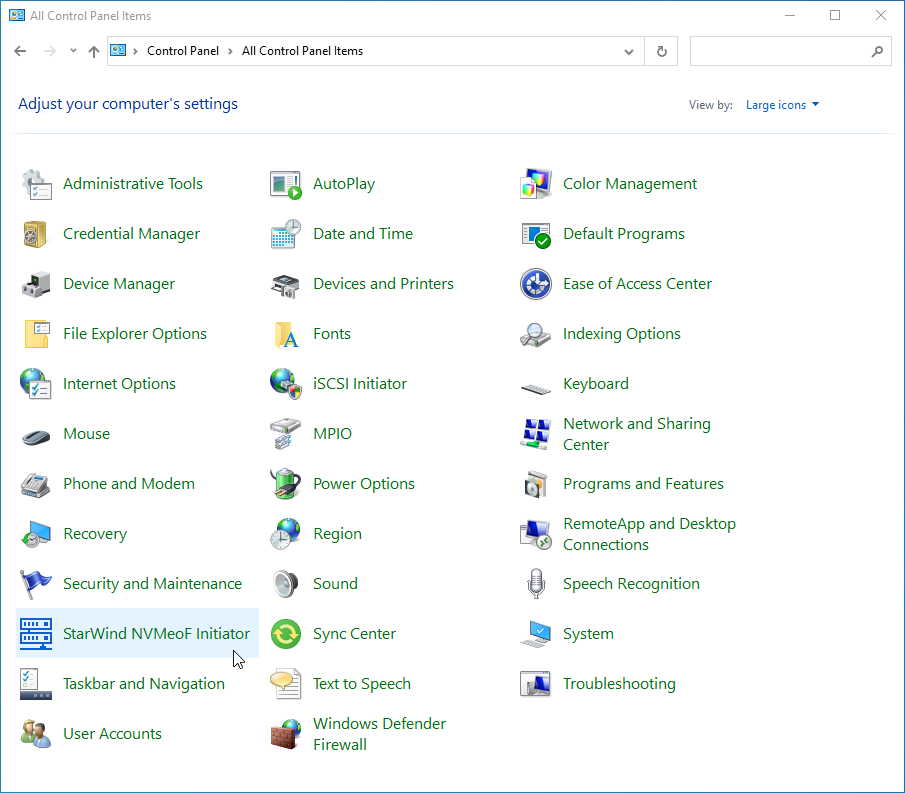Open the MPIO icon
This screenshot has width=905, height=793.
tap(286, 434)
